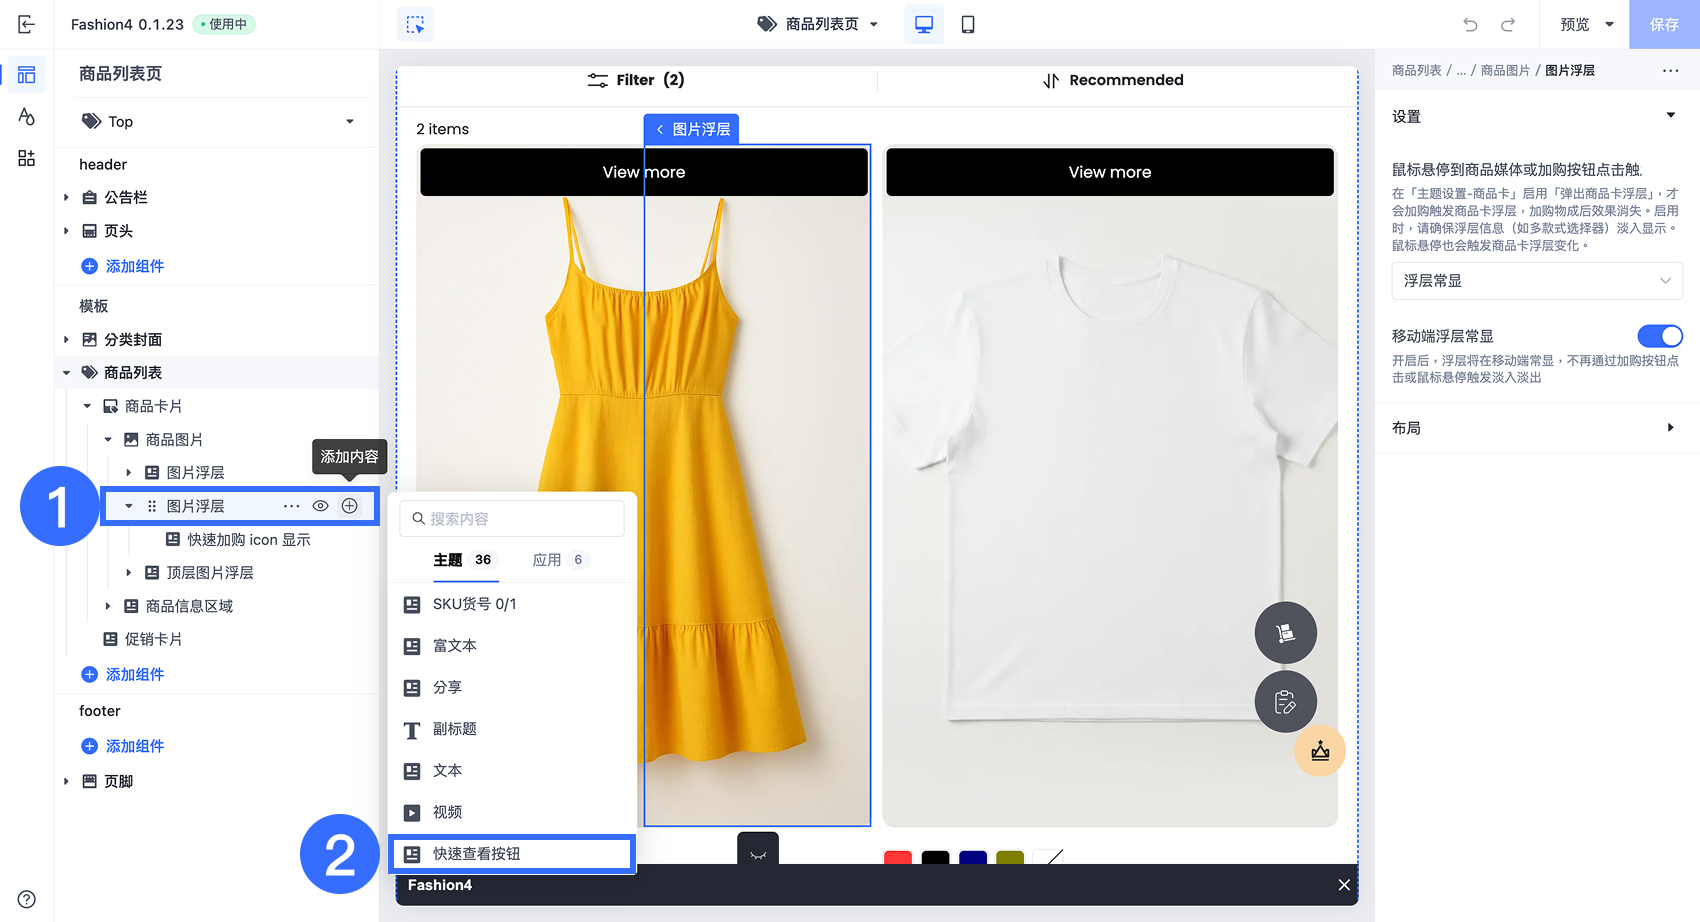Open the 浮层常显 dropdown
1700x922 pixels.
pyautogui.click(x=1536, y=281)
